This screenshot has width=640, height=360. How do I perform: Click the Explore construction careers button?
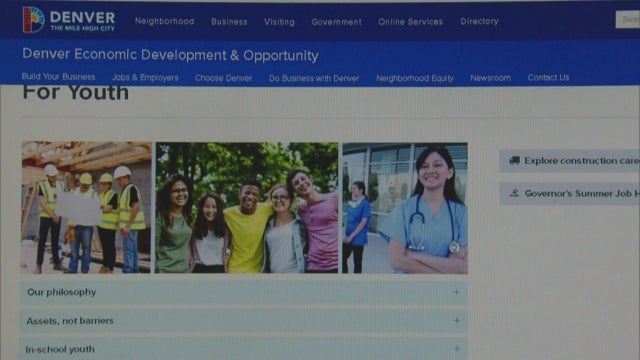[x=569, y=160]
